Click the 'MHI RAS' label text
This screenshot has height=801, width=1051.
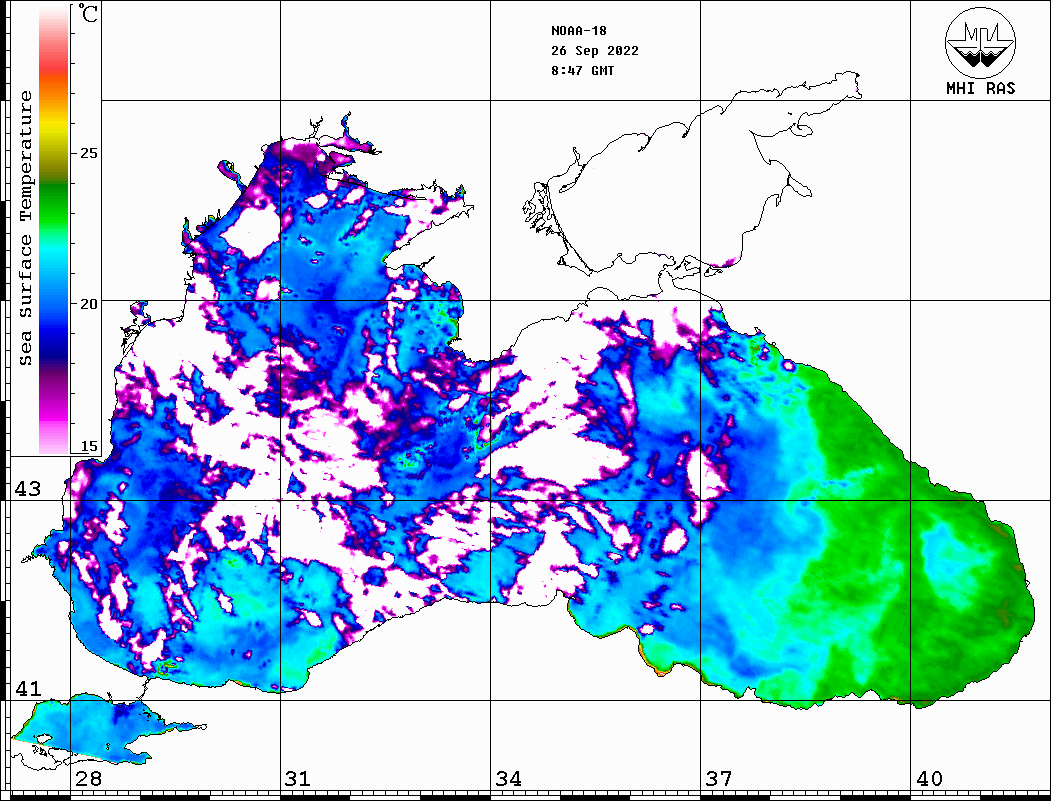(981, 88)
